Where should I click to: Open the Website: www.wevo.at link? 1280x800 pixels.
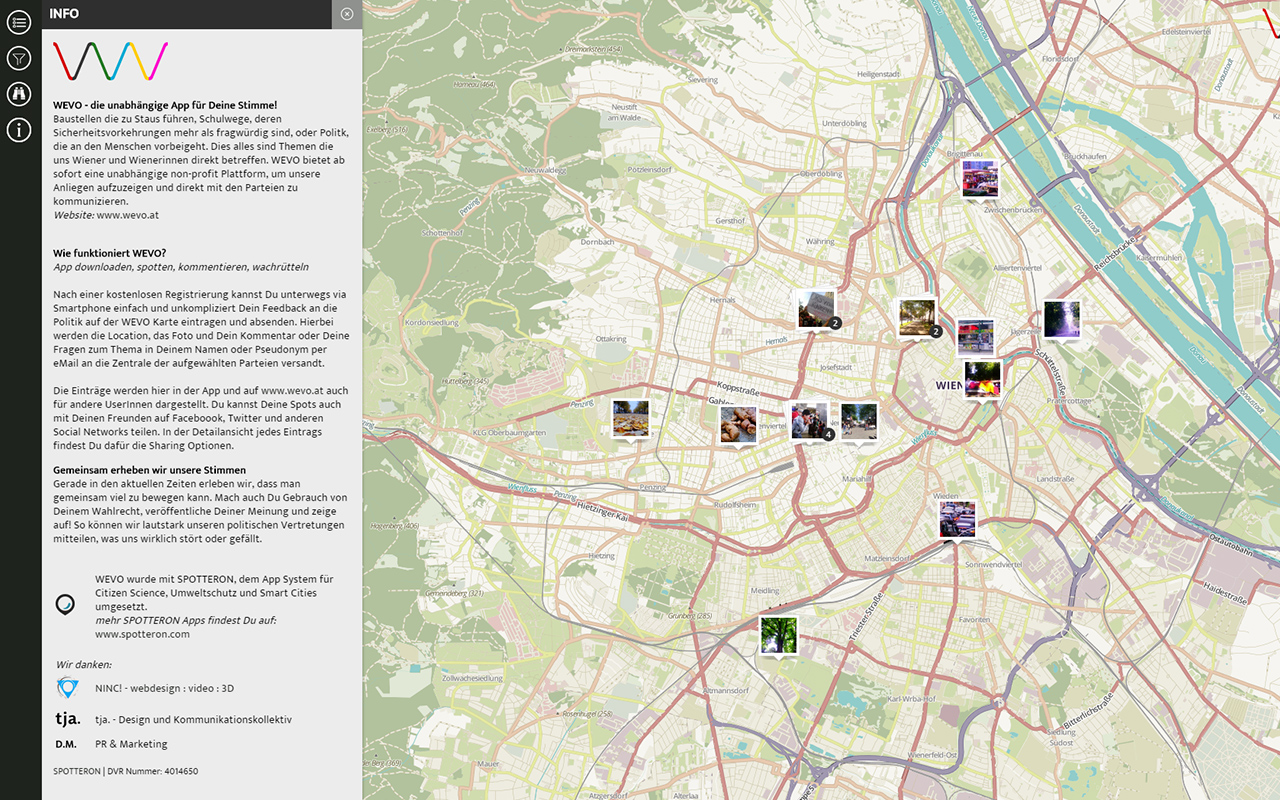(127, 215)
